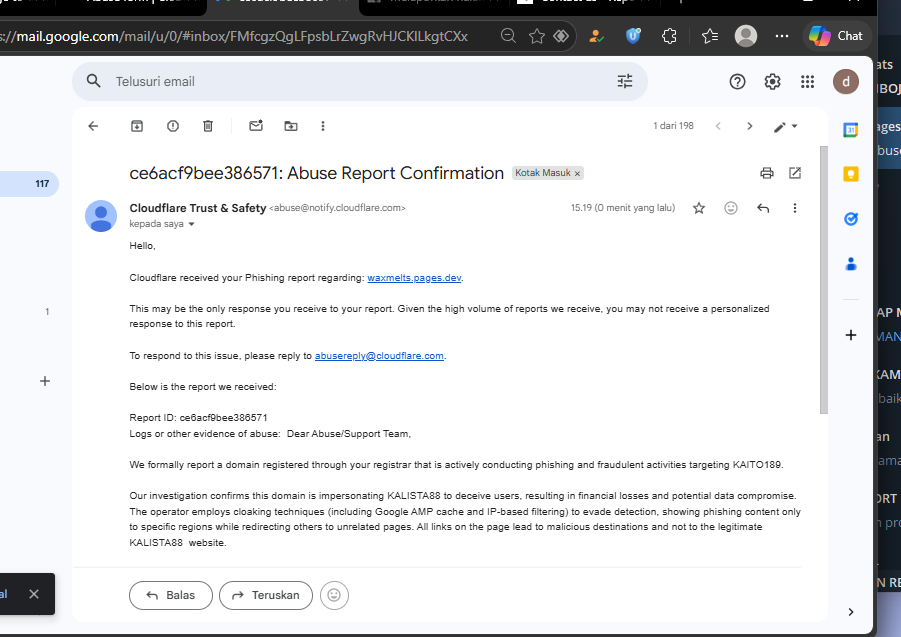901x637 pixels.
Task: Open Copilot Chat button
Action: 837,36
